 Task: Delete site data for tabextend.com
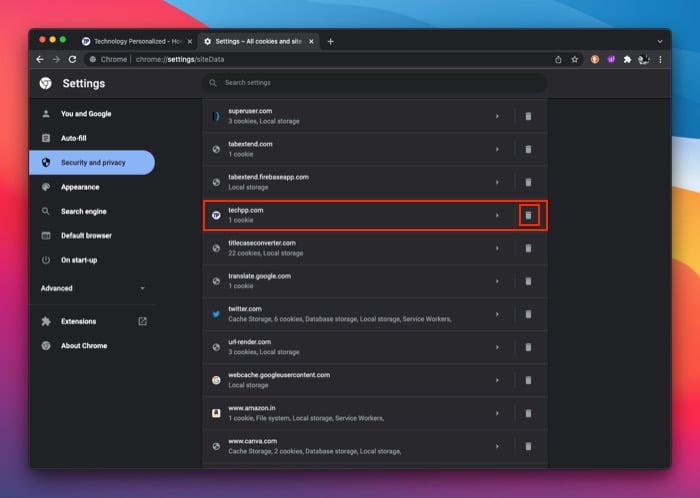[x=528, y=149]
